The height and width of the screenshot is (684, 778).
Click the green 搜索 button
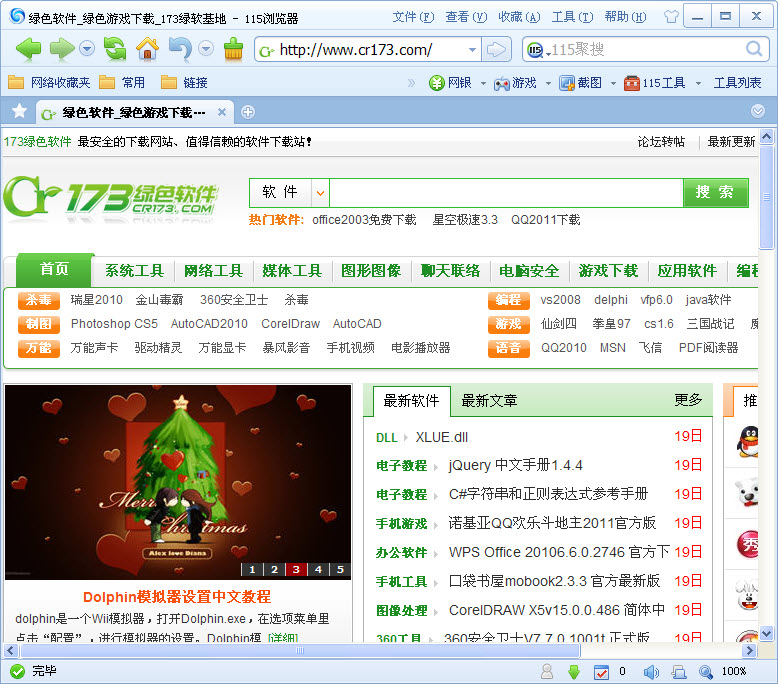715,192
